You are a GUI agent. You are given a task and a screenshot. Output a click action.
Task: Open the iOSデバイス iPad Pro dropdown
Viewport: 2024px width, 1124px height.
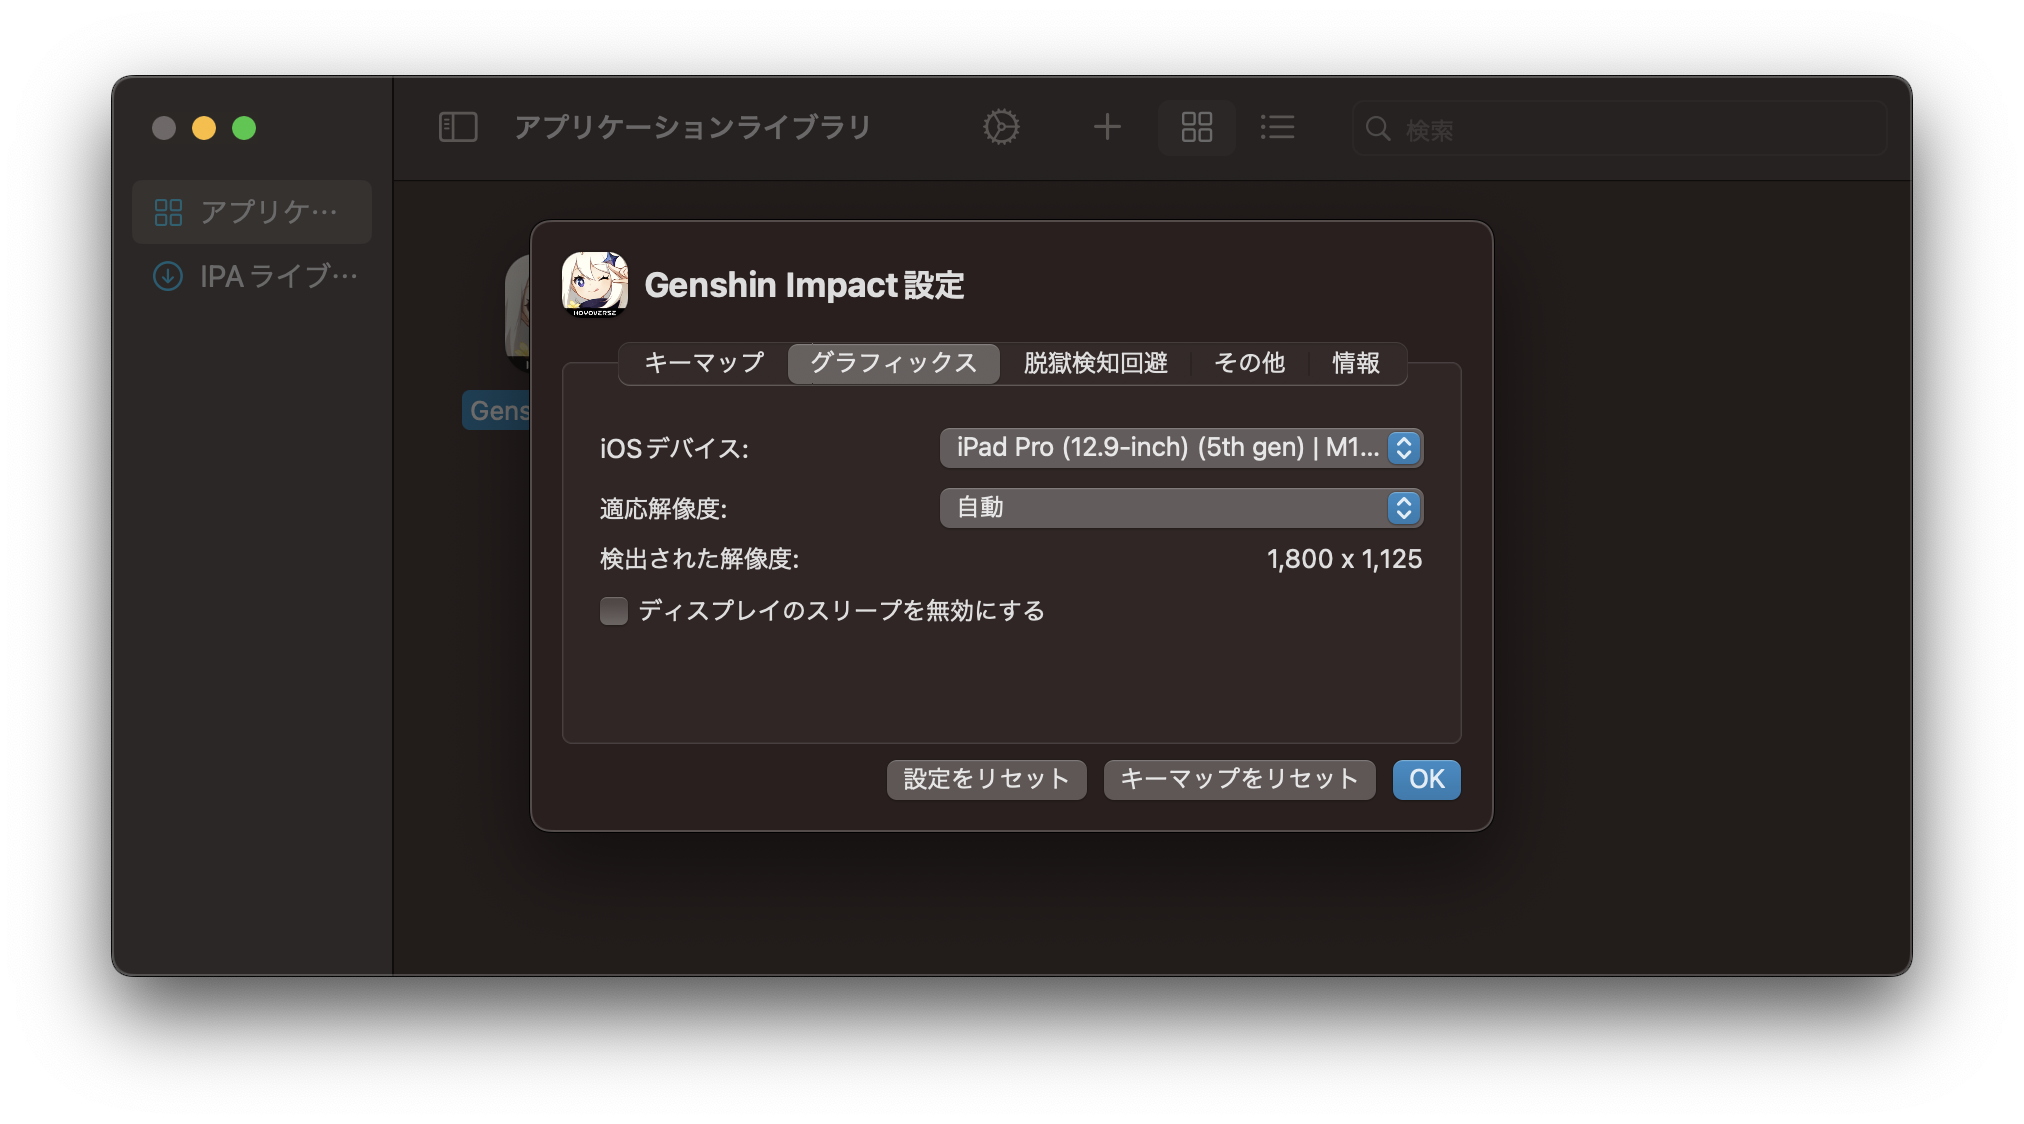pyautogui.click(x=1180, y=448)
